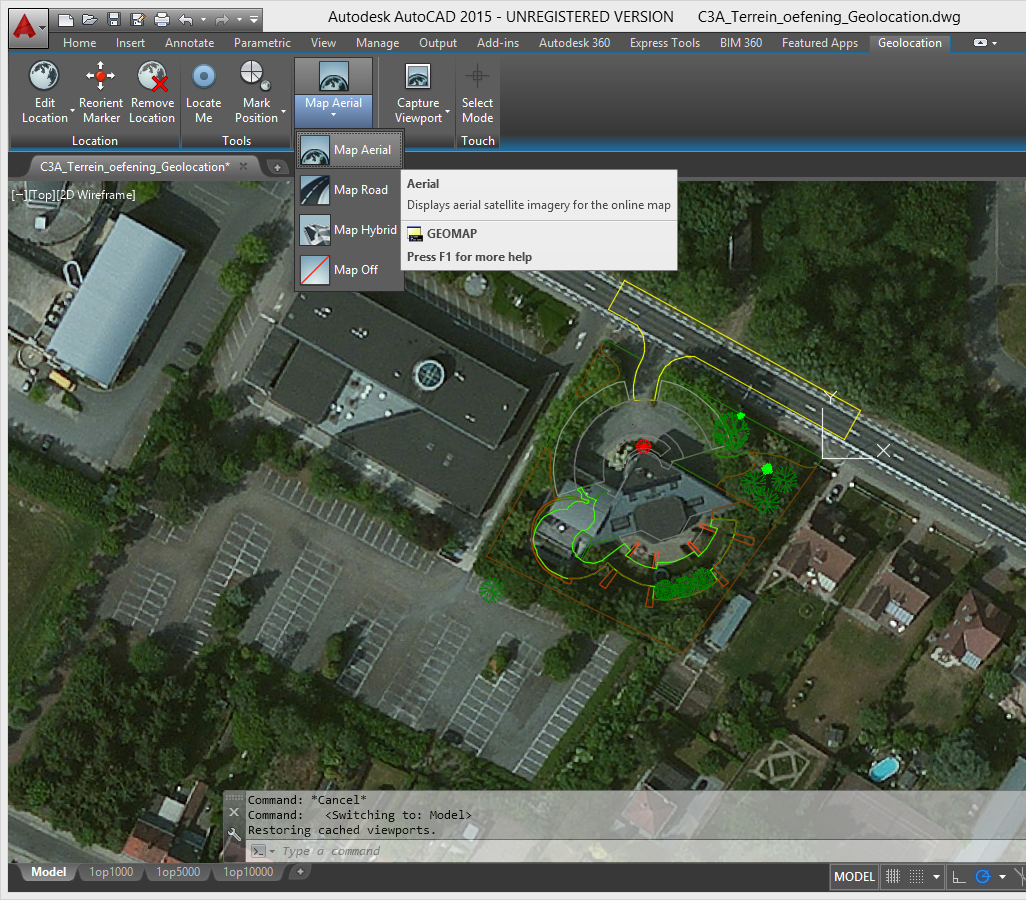Click the Save As icon
Image resolution: width=1026 pixels, height=900 pixels.
[x=137, y=20]
